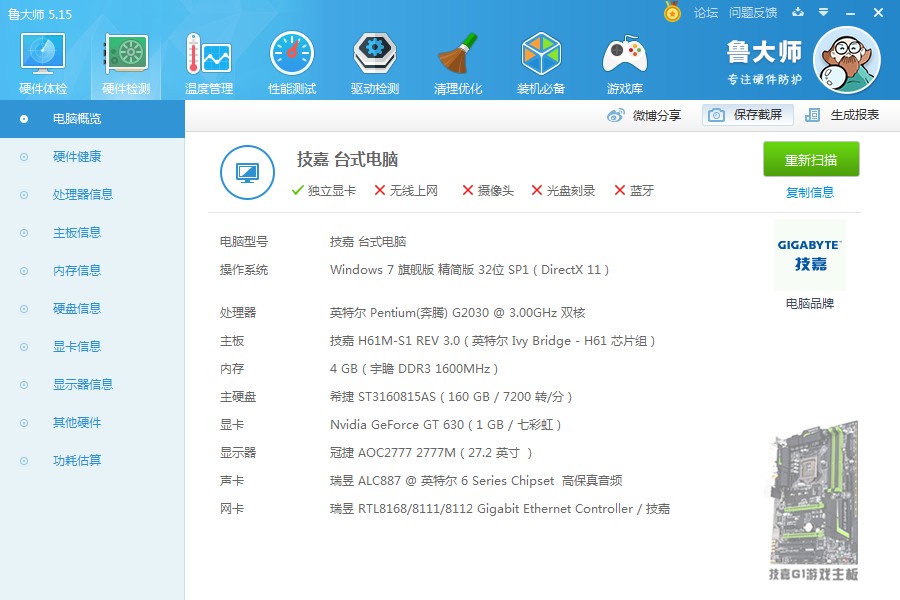Click the round desktop monitor icon

point(247,172)
